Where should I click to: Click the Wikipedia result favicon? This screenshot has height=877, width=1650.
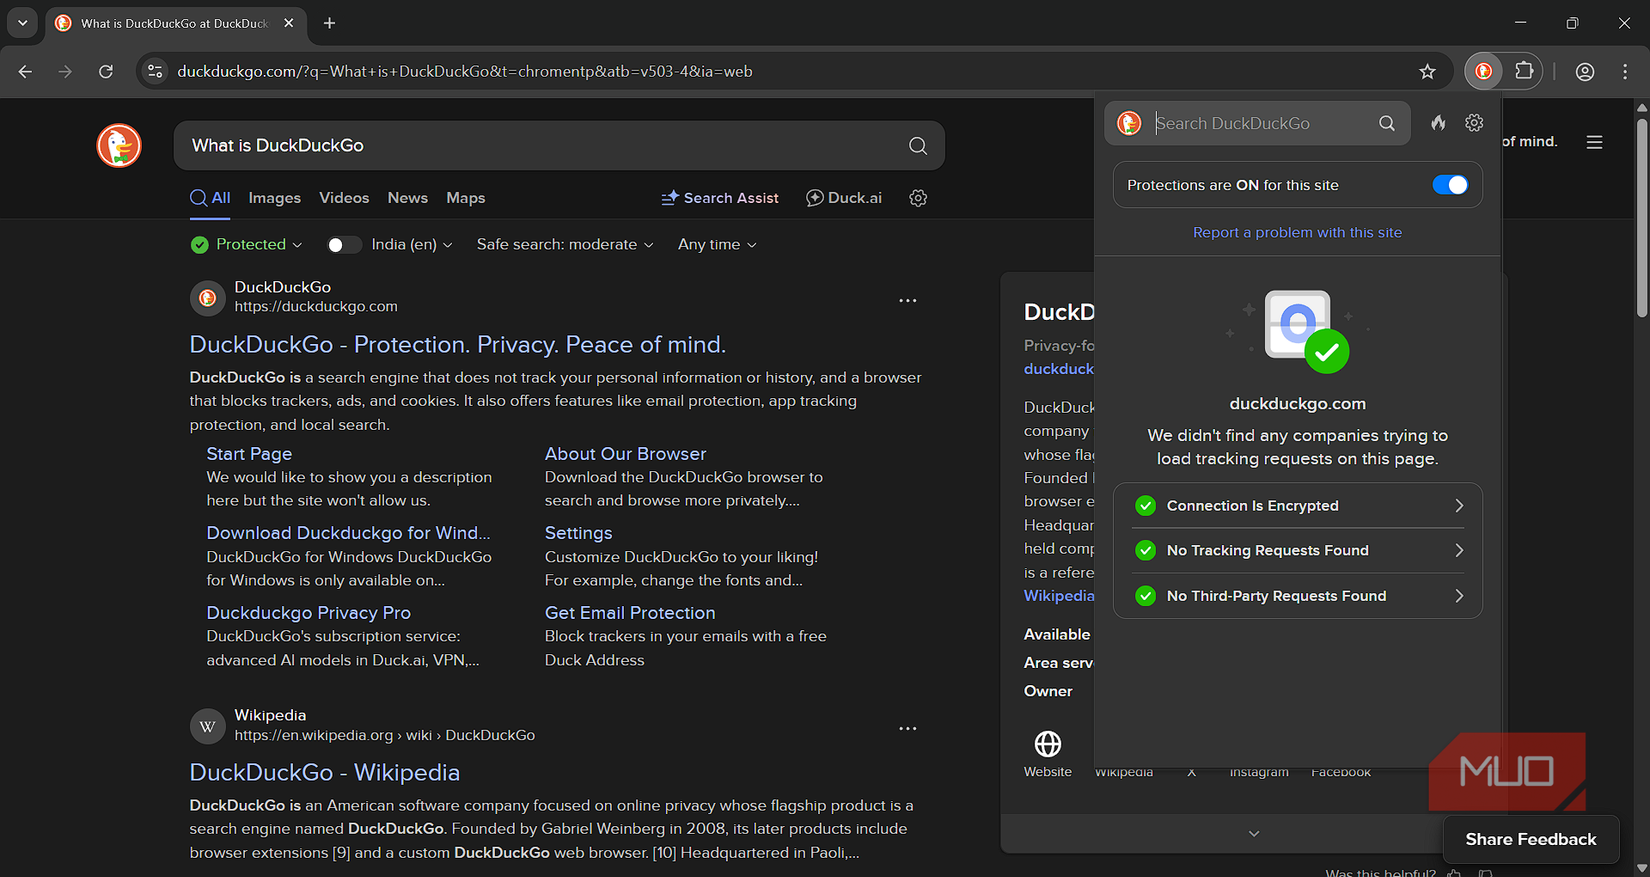(x=207, y=725)
